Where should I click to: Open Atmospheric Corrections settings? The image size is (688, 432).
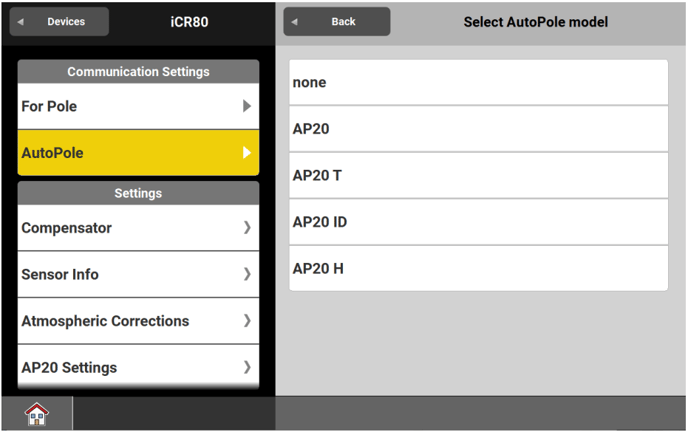(120, 321)
